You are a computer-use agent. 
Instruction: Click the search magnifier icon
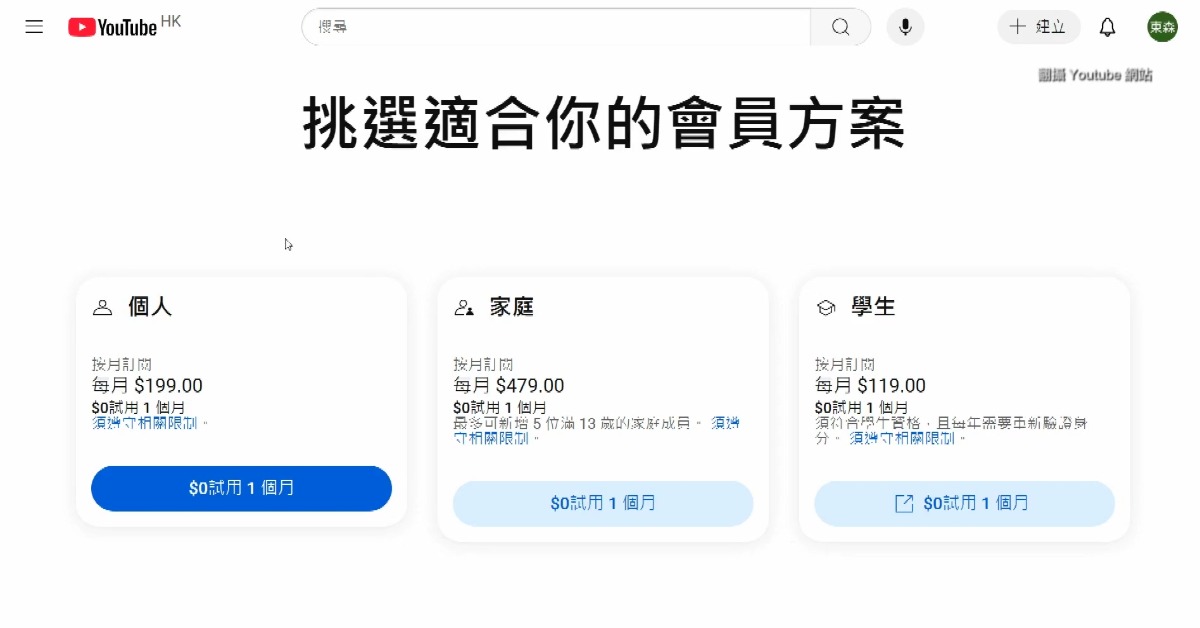pyautogui.click(x=840, y=27)
